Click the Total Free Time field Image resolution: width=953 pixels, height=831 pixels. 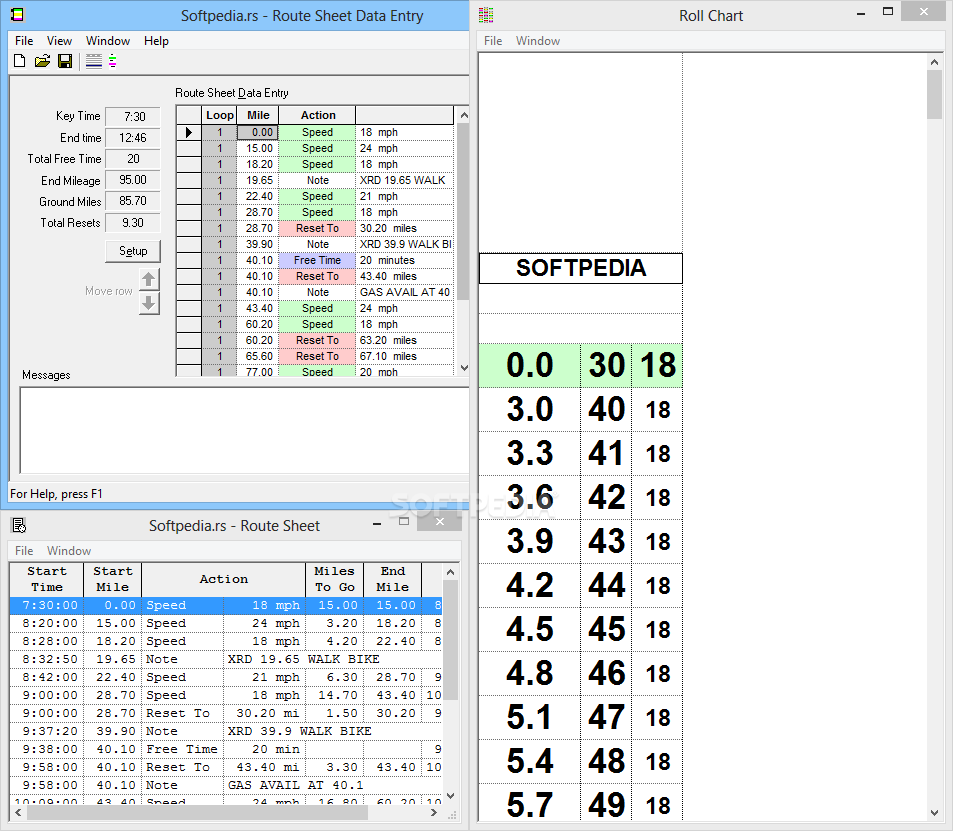133,159
